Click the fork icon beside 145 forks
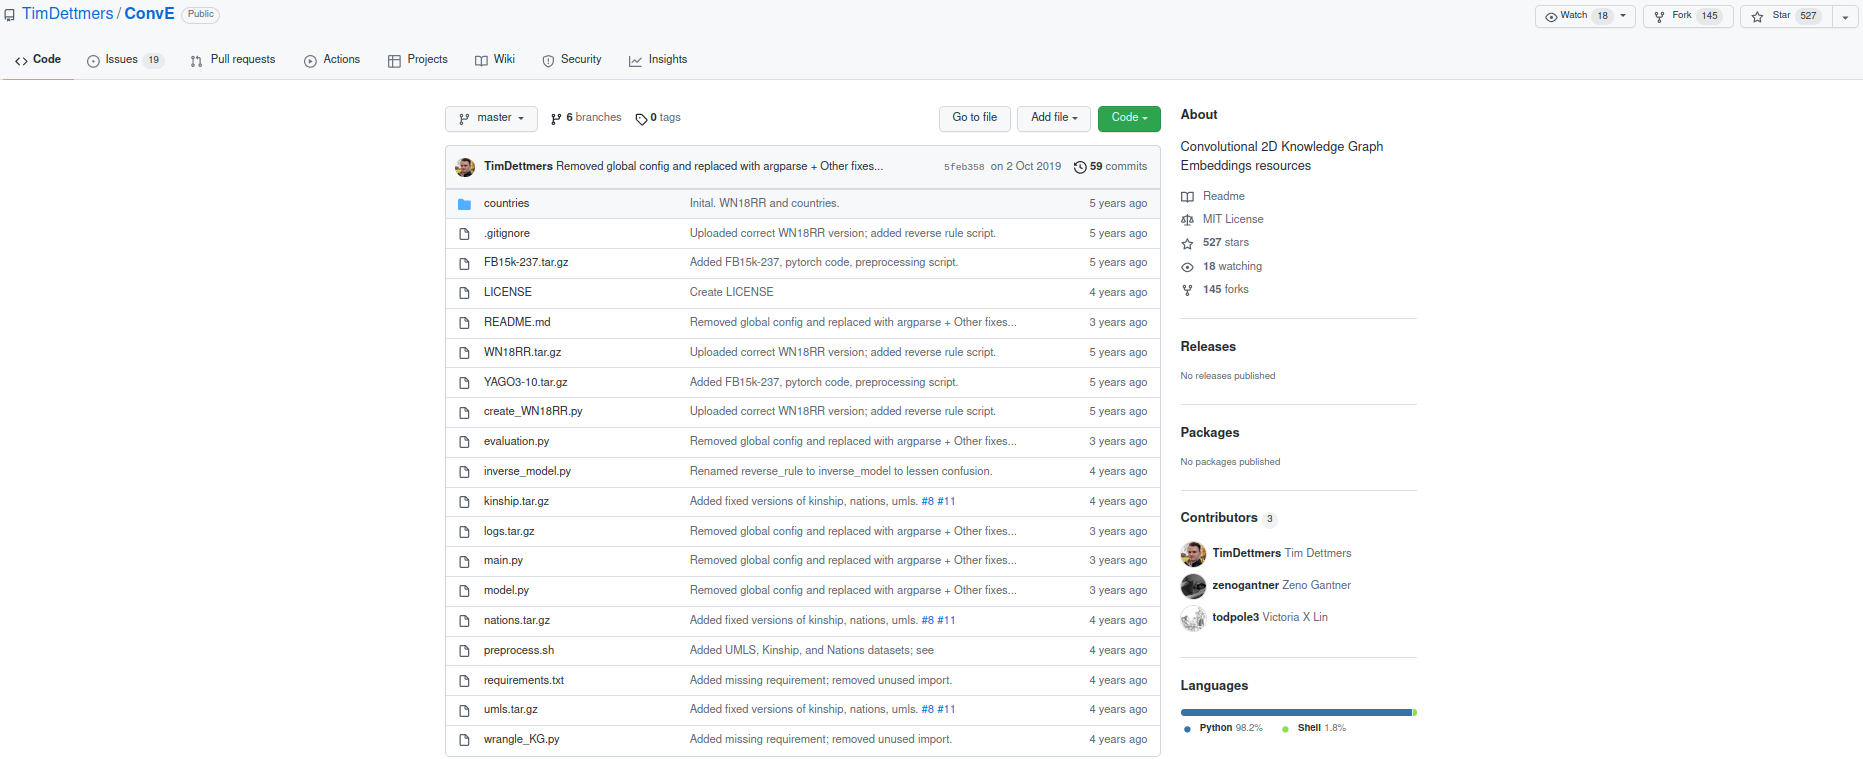Screen dimensions: 1863x759 click(x=1187, y=290)
